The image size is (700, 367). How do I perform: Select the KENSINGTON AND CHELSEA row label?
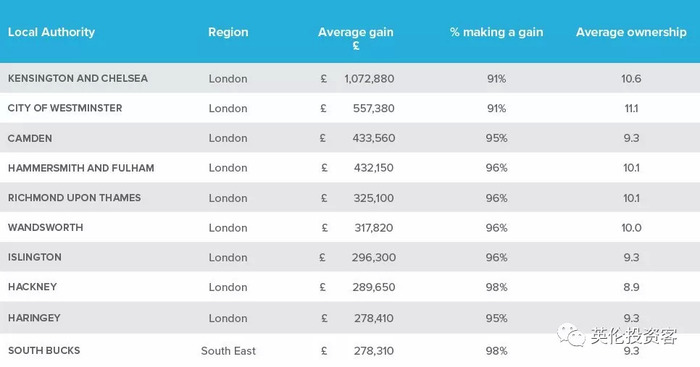tap(78, 78)
